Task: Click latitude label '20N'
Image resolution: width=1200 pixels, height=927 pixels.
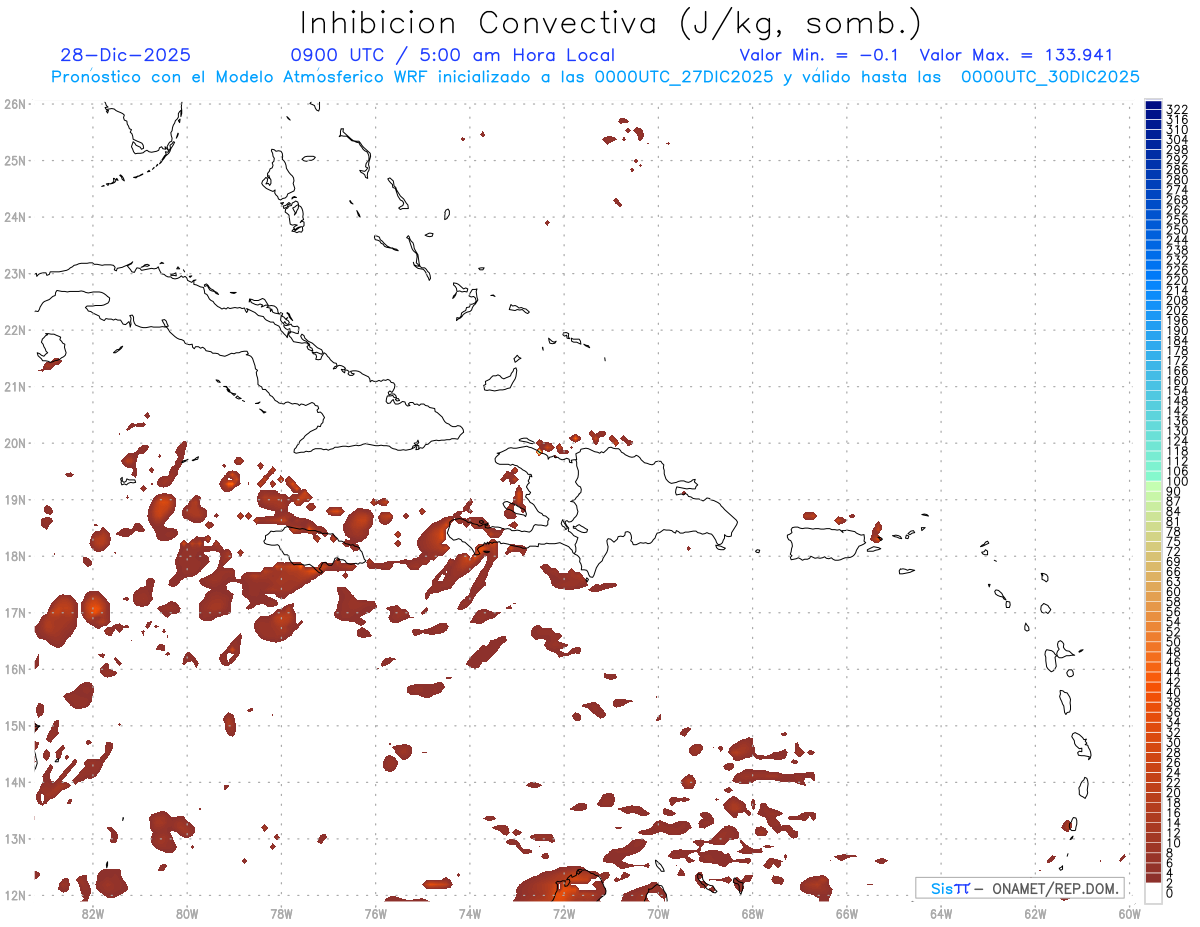Action: click(15, 443)
